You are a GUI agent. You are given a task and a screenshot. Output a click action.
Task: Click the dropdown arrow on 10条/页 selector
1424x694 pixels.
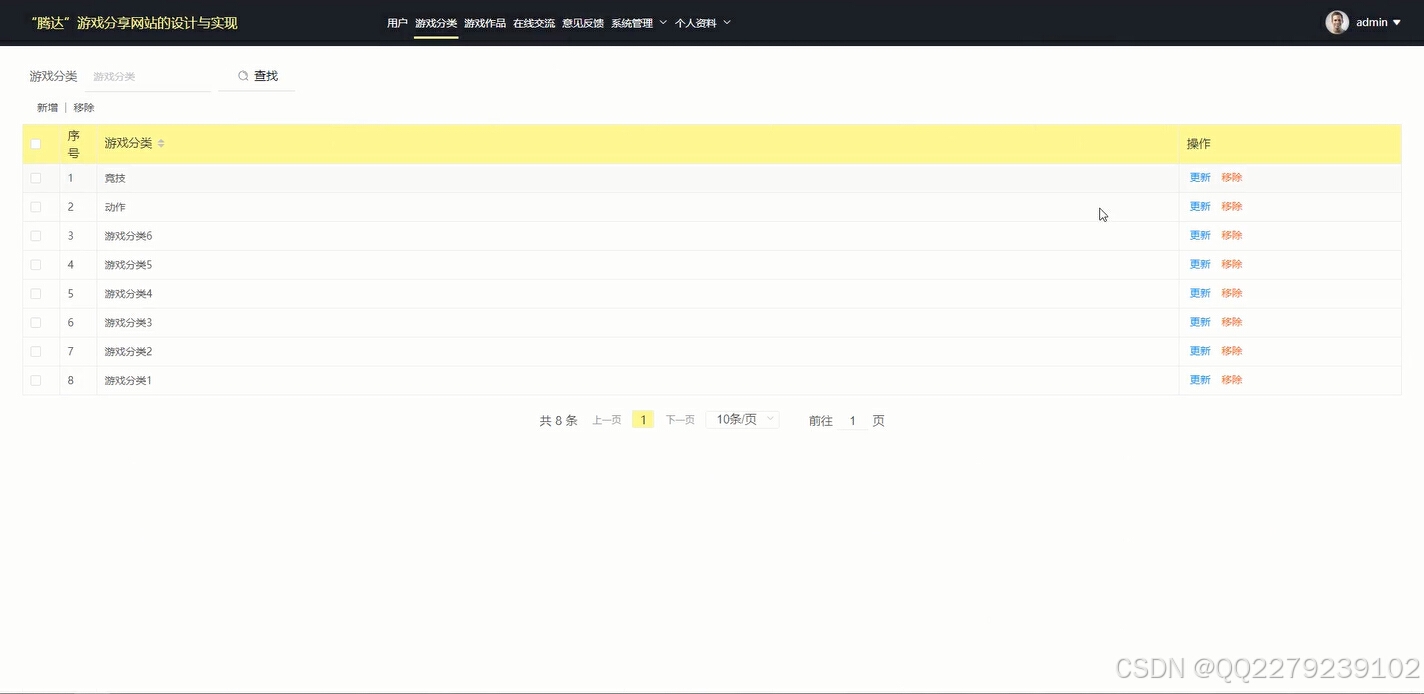[770, 419]
